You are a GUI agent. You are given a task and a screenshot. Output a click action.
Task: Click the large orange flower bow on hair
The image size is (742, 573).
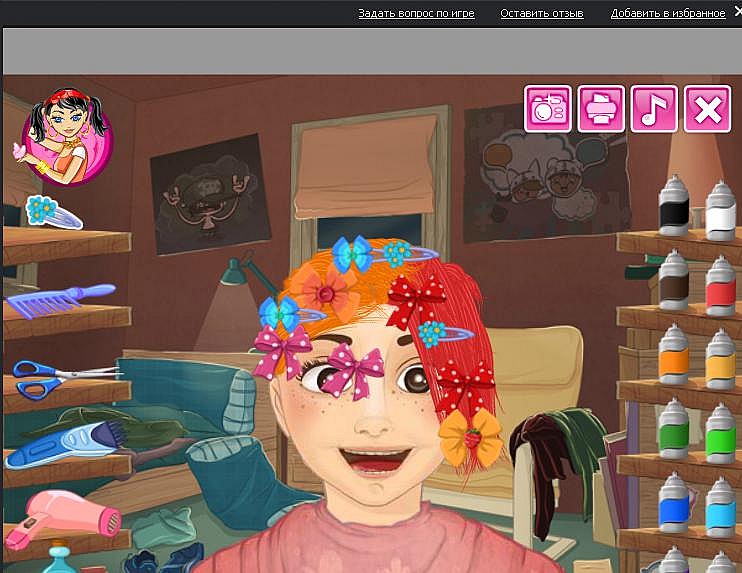pos(325,290)
